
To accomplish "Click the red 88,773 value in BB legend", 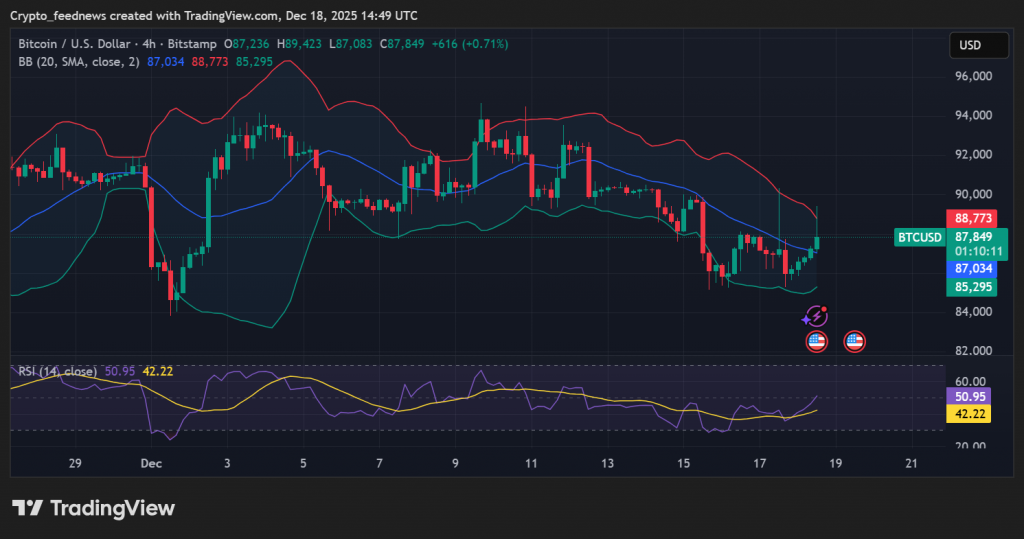I will tap(211, 62).
